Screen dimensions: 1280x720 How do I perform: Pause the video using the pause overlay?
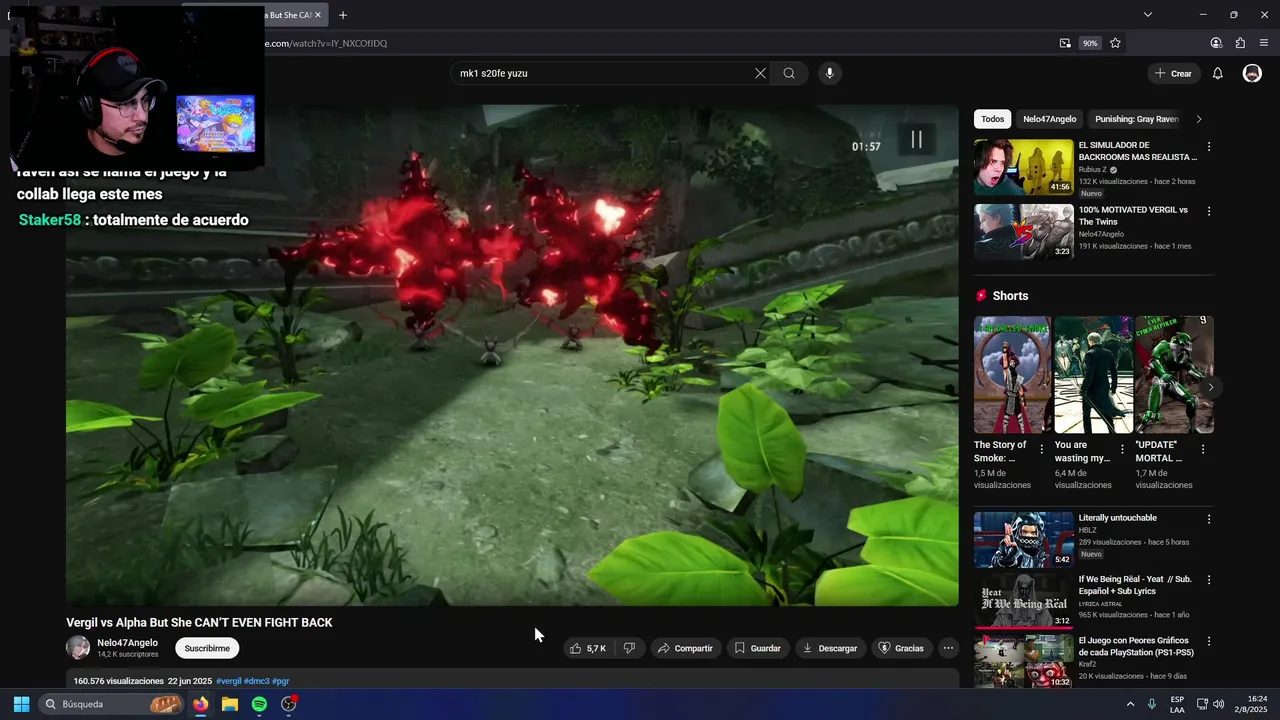click(916, 140)
